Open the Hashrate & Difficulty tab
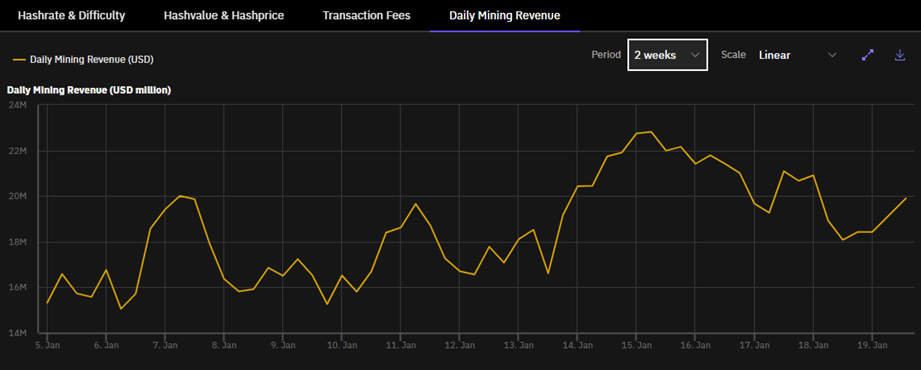This screenshot has height=370, width=921. [71, 15]
